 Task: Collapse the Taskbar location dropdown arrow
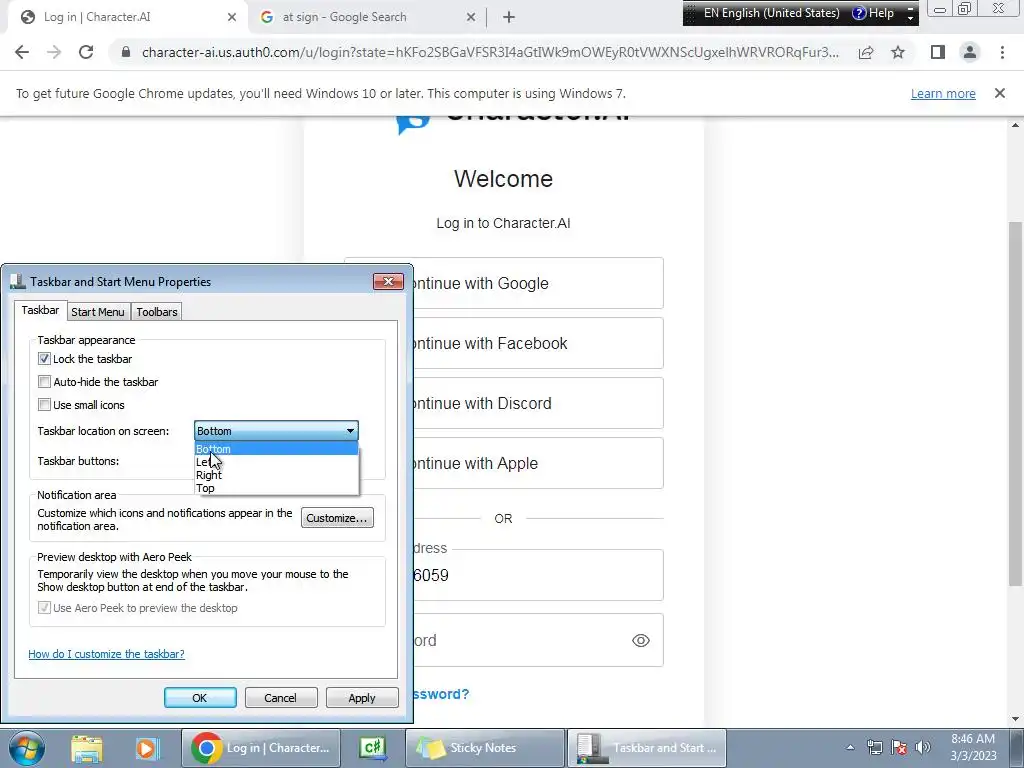click(350, 431)
